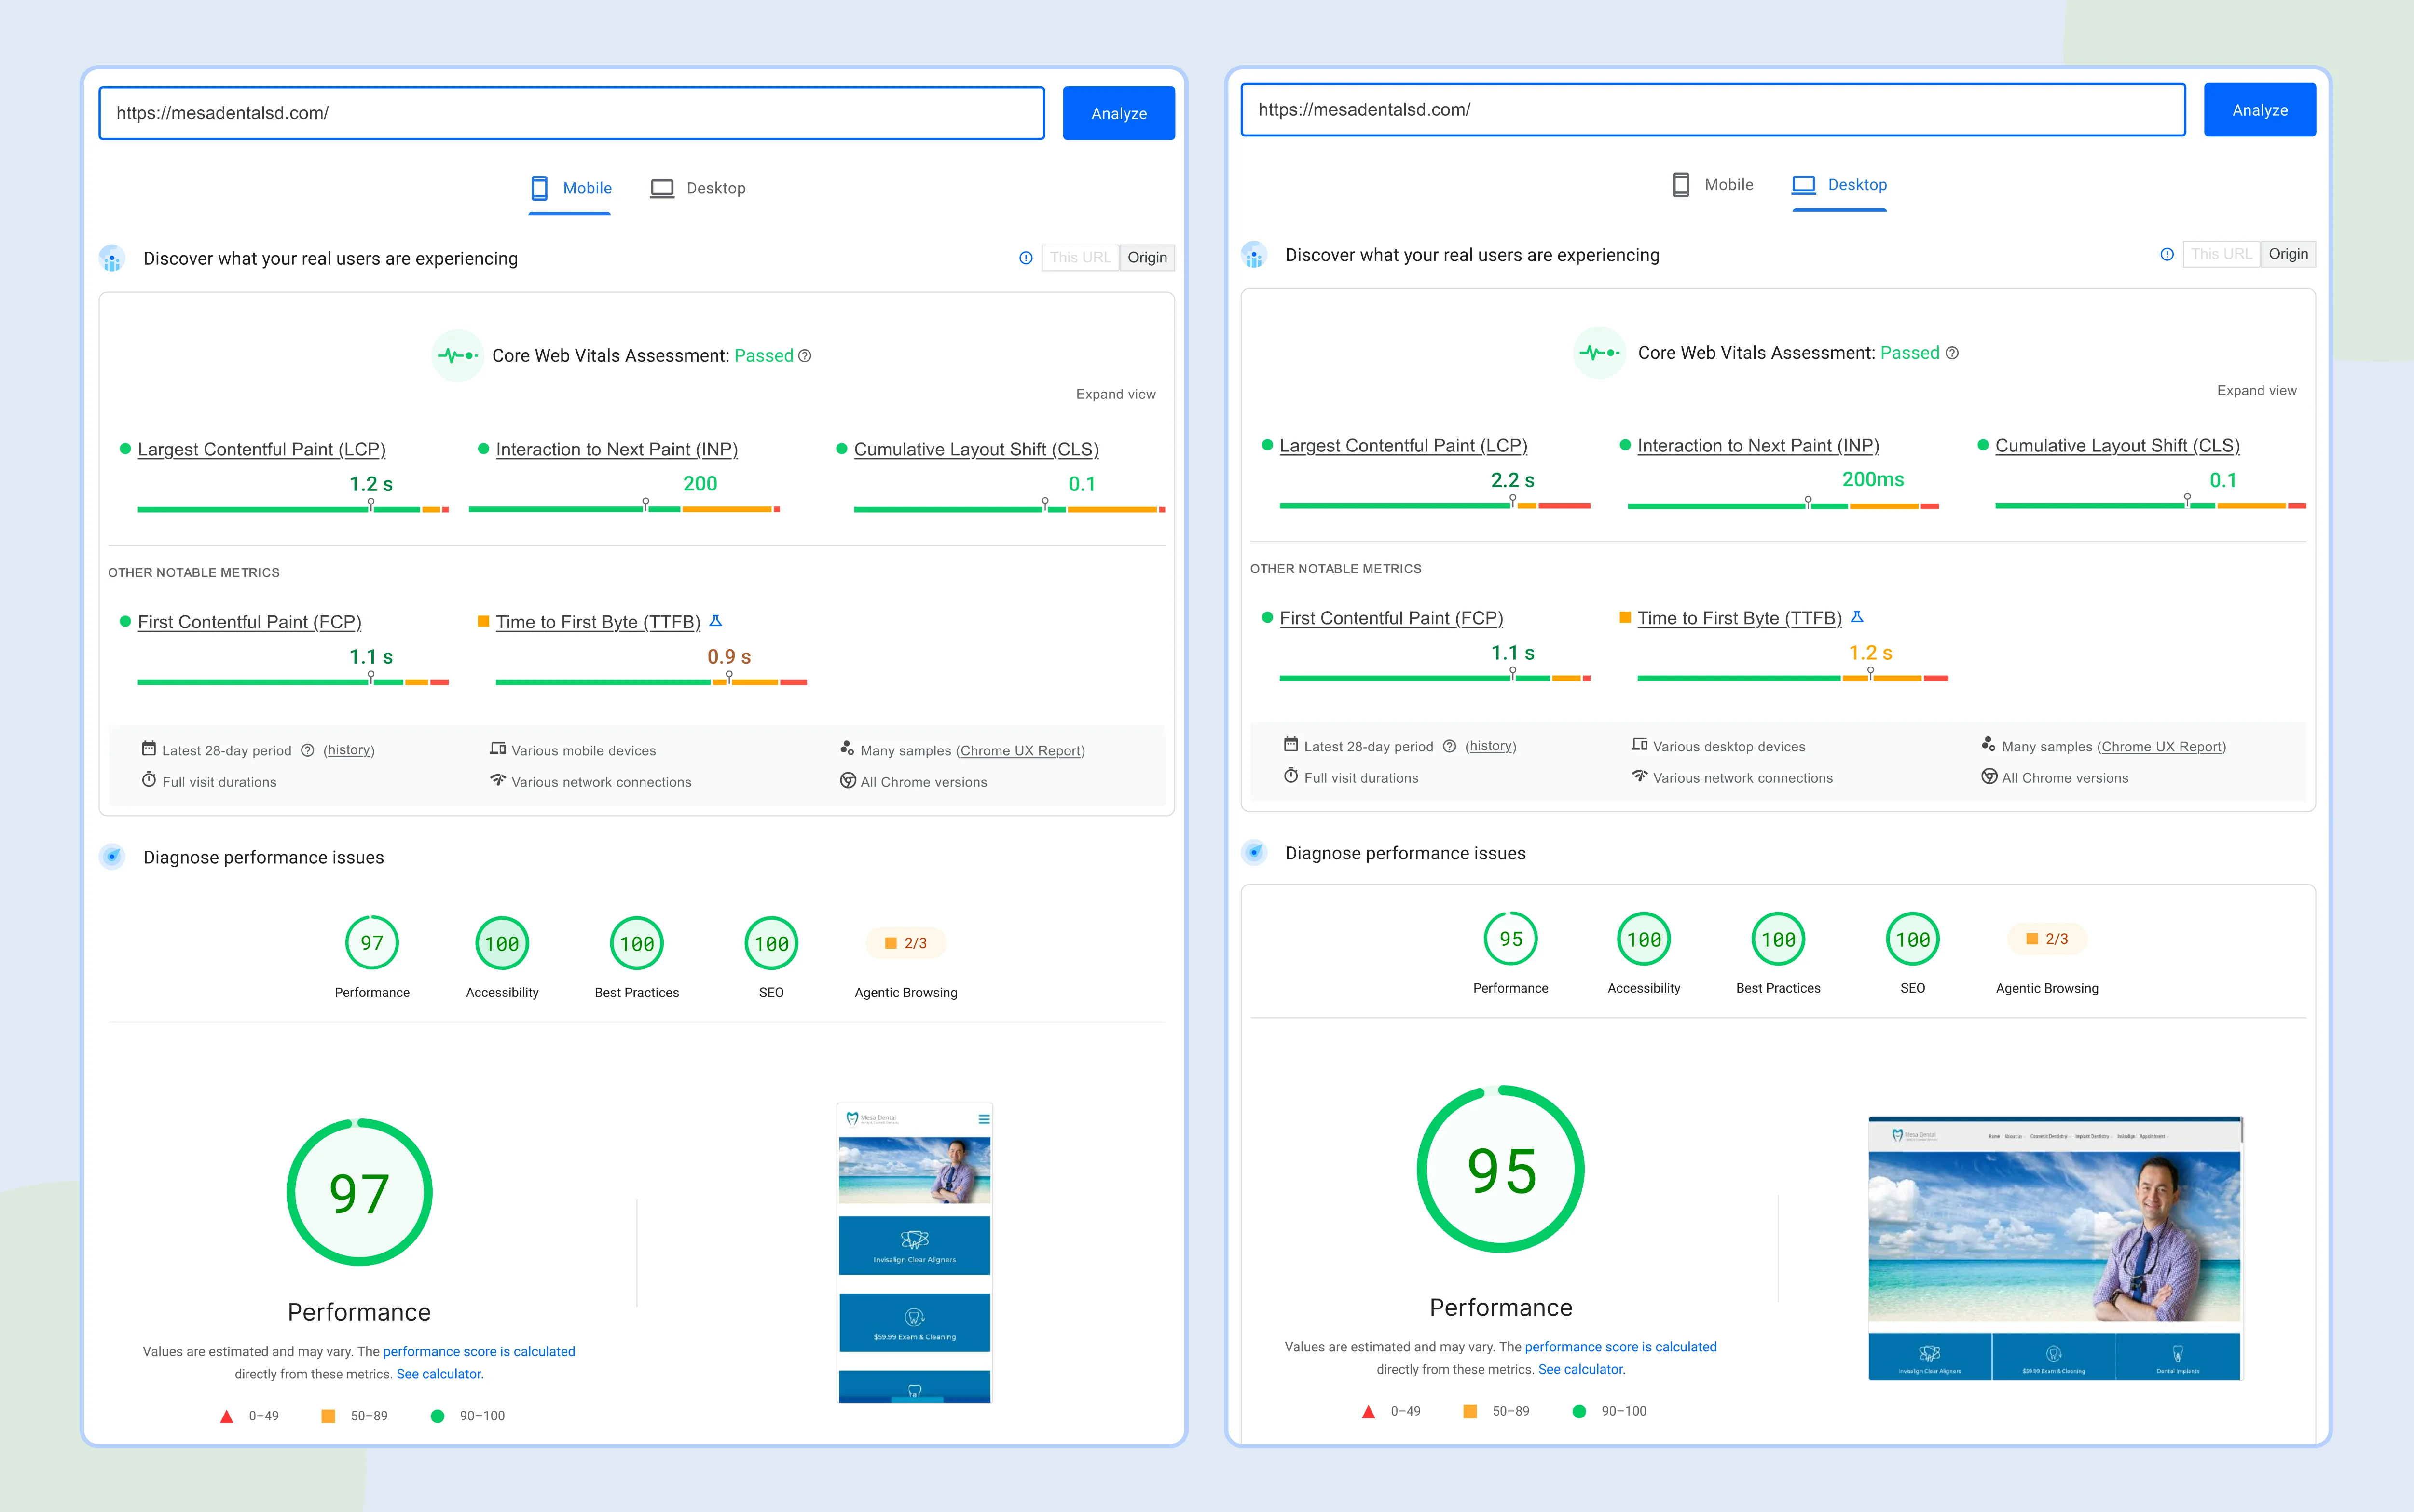This screenshot has height=1512, width=2414.
Task: Open Interaction to Next Paint link, right panel
Action: (1758, 446)
